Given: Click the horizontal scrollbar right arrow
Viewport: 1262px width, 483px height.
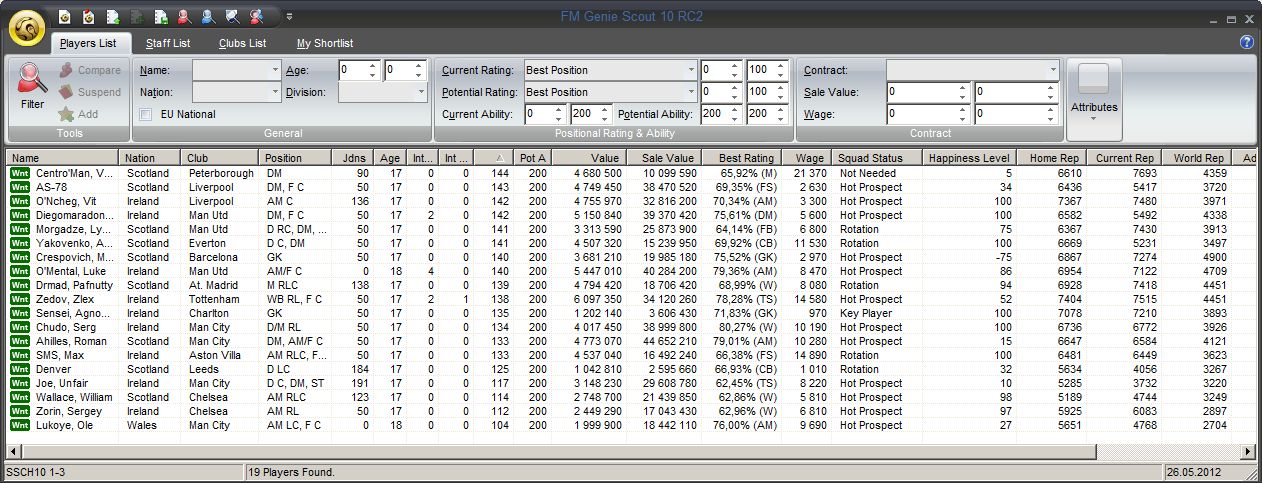Looking at the screenshot, I should (1247, 452).
